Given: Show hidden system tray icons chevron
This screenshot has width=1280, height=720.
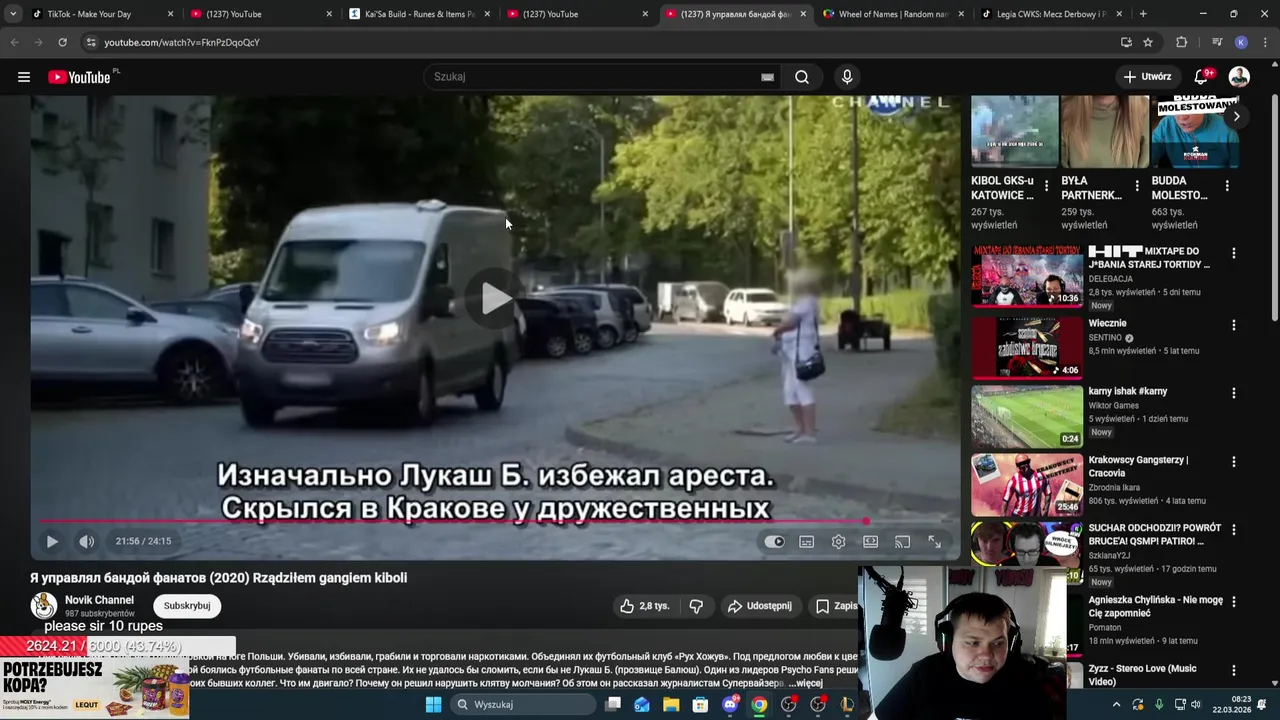Looking at the screenshot, I should (x=1116, y=704).
